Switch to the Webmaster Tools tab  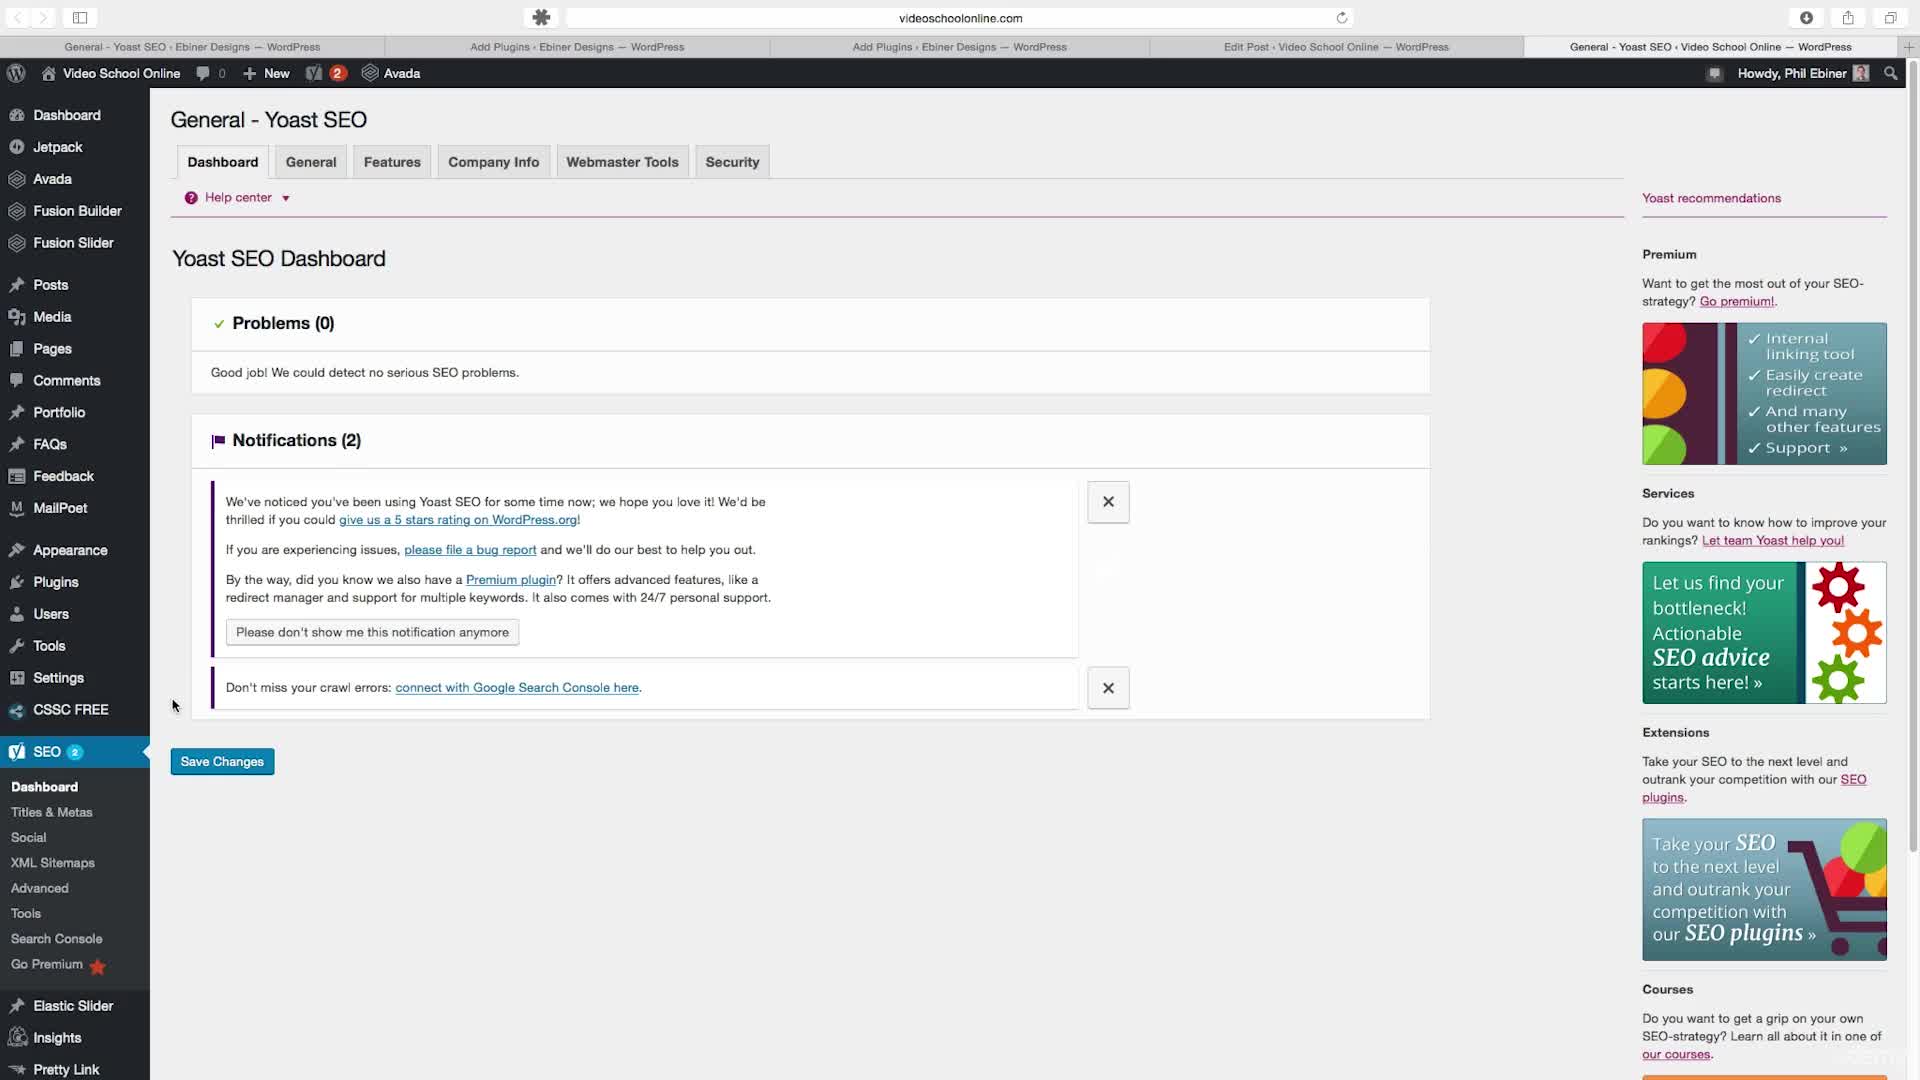tap(622, 162)
